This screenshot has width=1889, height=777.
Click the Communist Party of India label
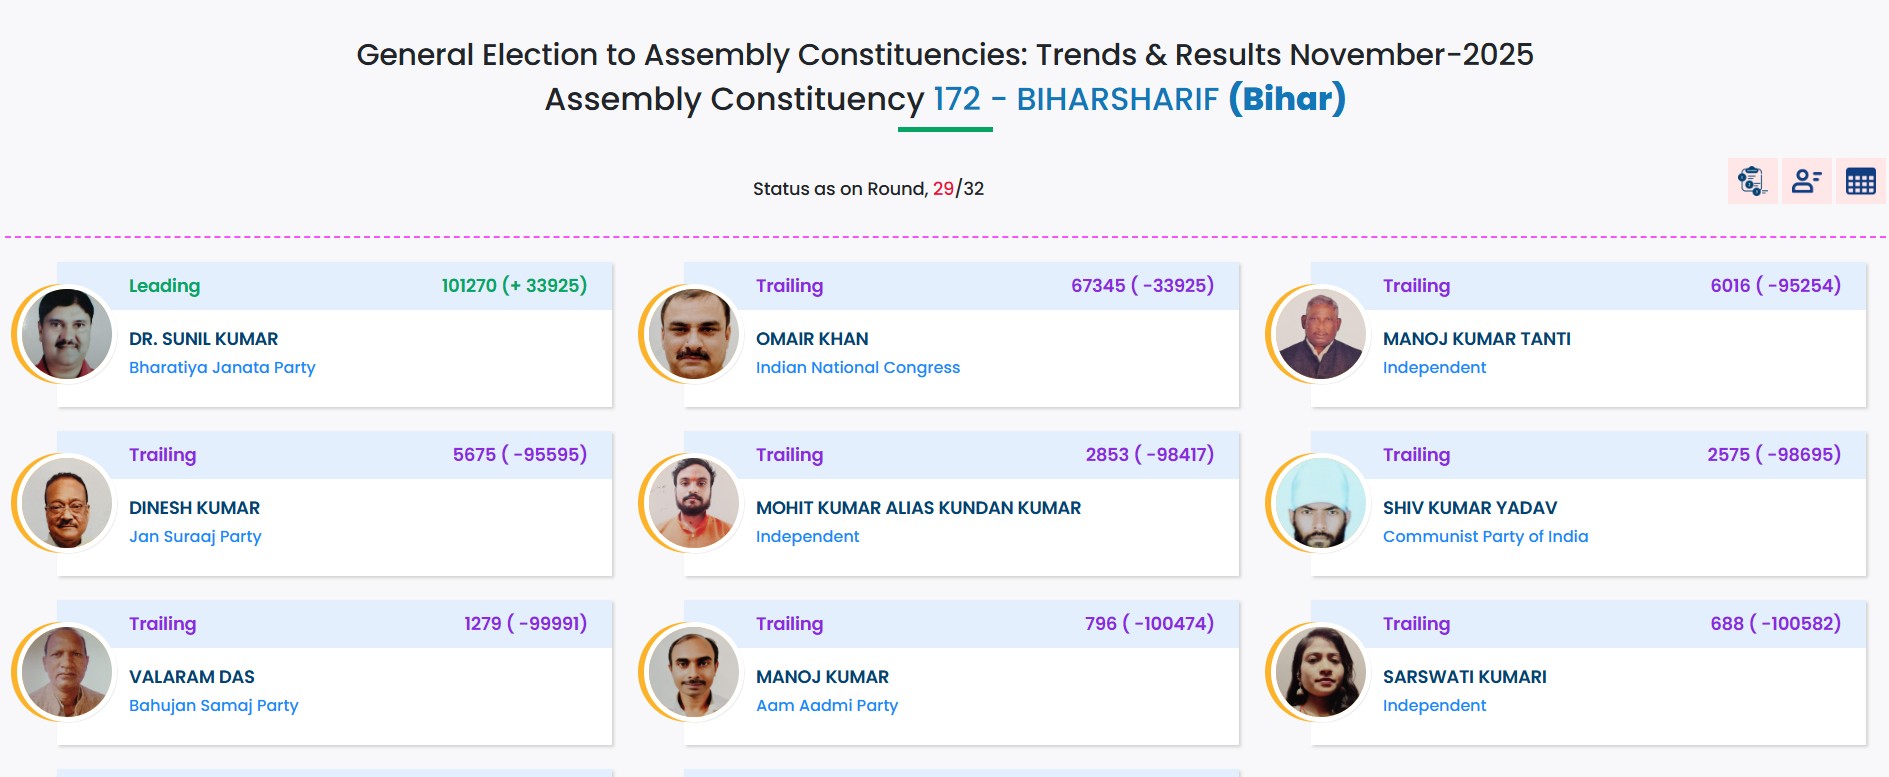coord(1485,536)
